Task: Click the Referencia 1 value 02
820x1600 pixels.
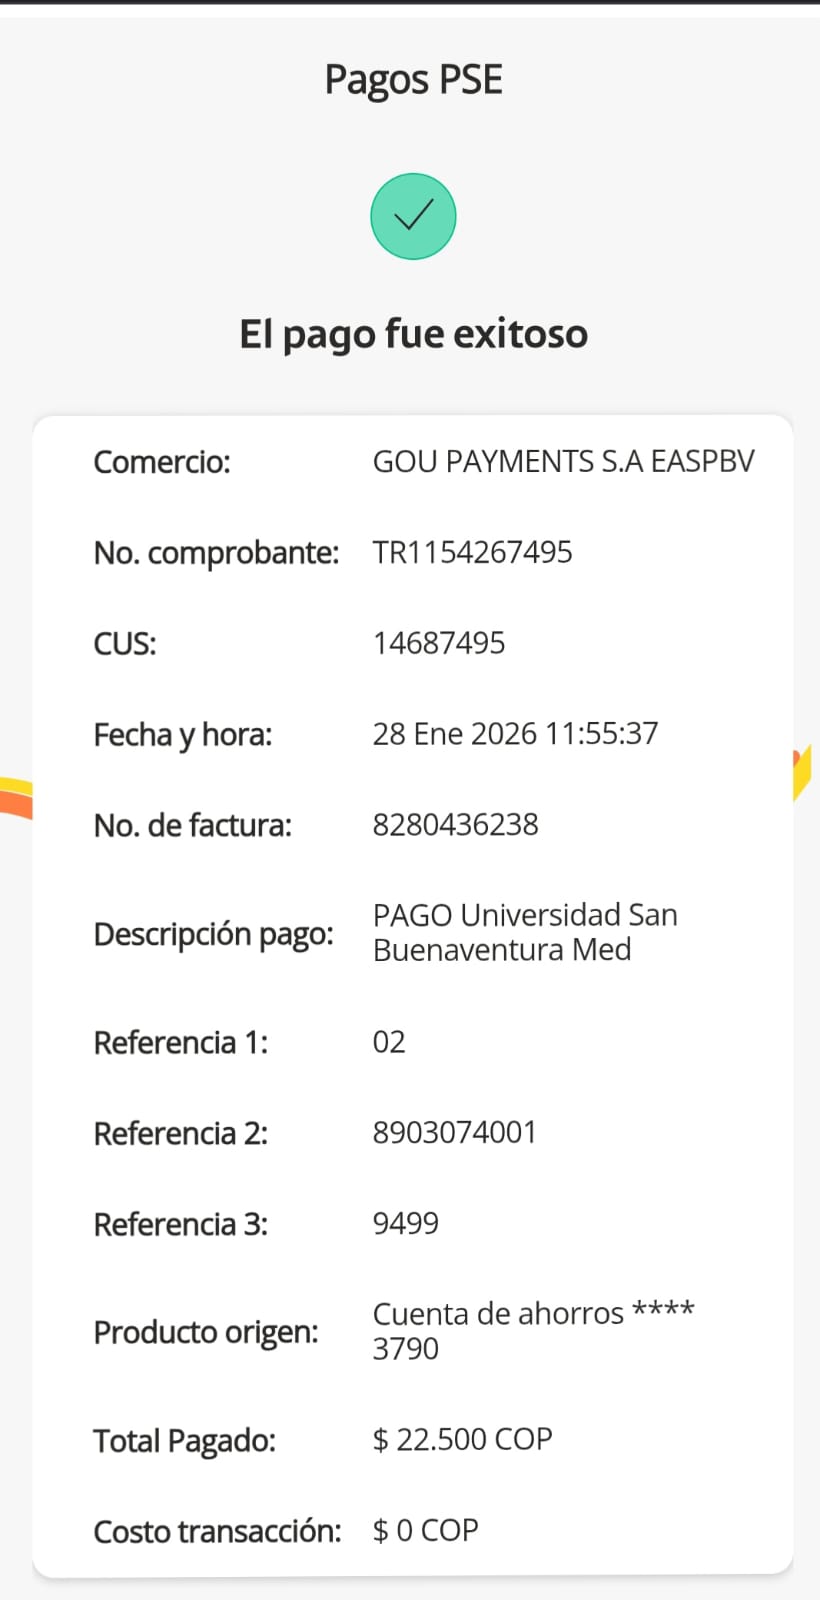Action: (389, 1042)
